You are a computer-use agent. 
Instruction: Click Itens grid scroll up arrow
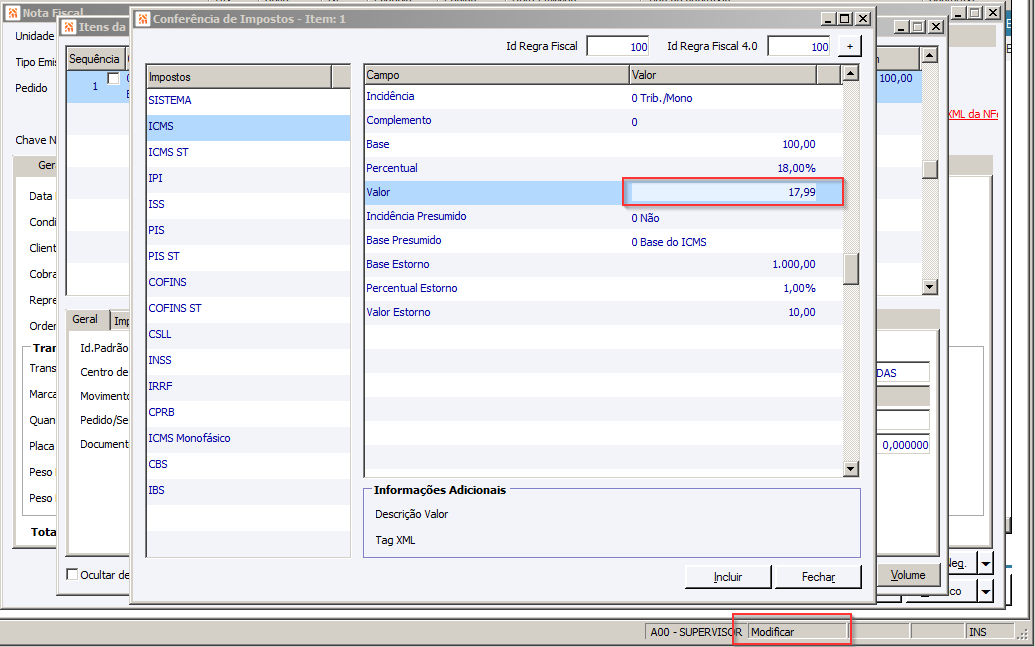(x=929, y=55)
